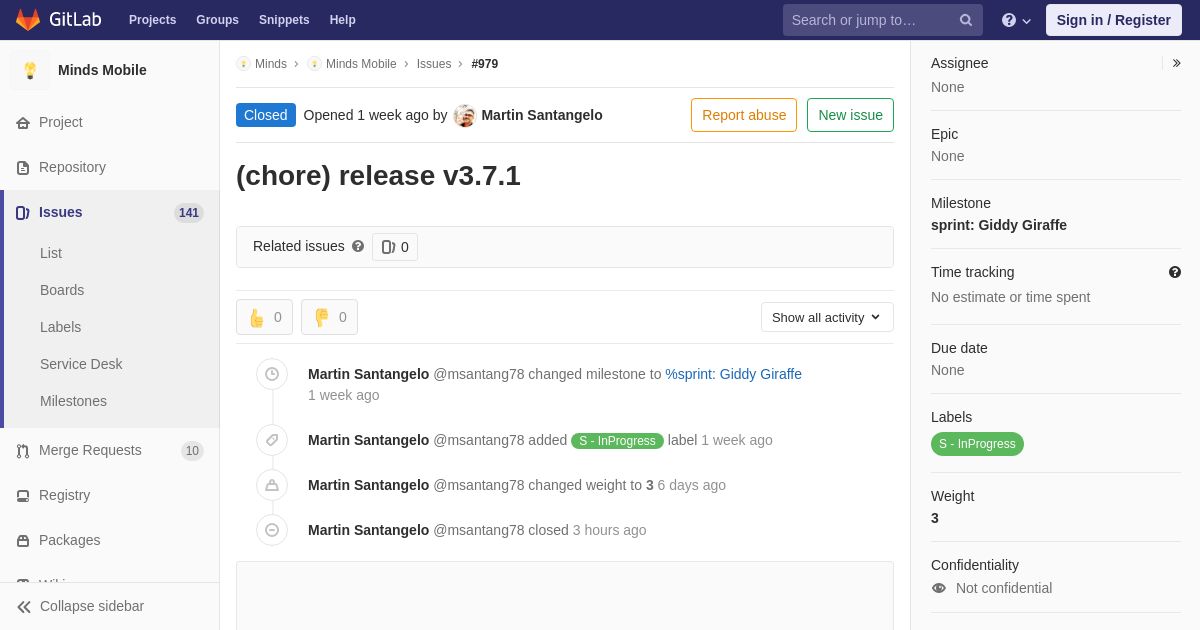Focus the Search or jump to field
Viewport: 1200px width, 630px height.
coord(870,20)
